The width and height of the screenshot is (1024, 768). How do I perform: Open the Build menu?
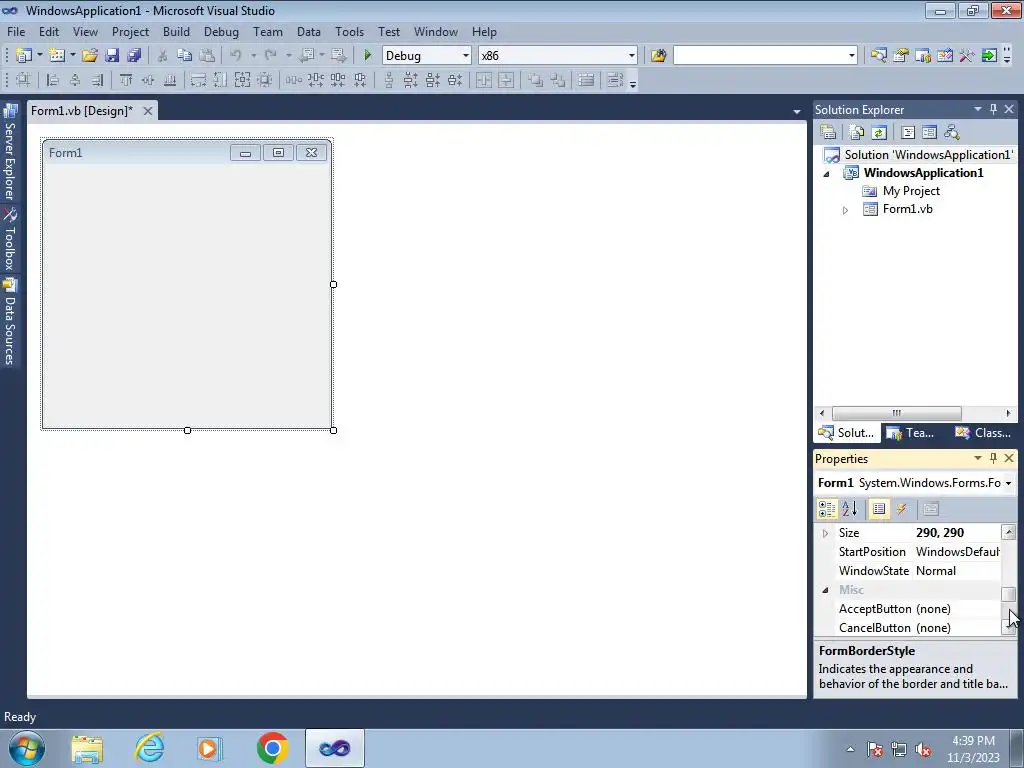click(x=176, y=31)
